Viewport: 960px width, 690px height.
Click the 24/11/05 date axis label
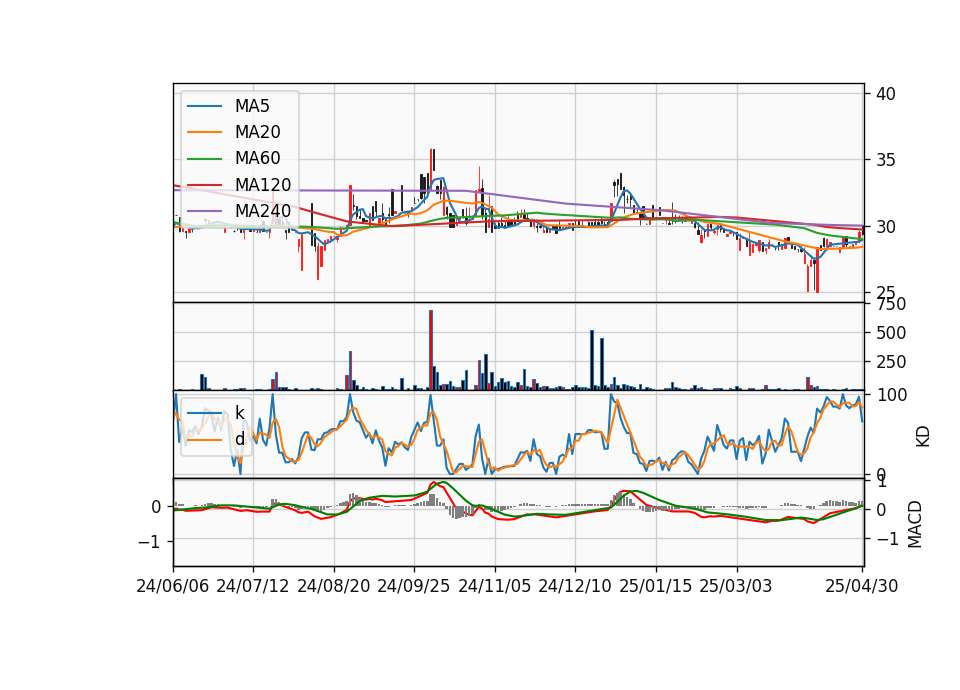coord(495,586)
